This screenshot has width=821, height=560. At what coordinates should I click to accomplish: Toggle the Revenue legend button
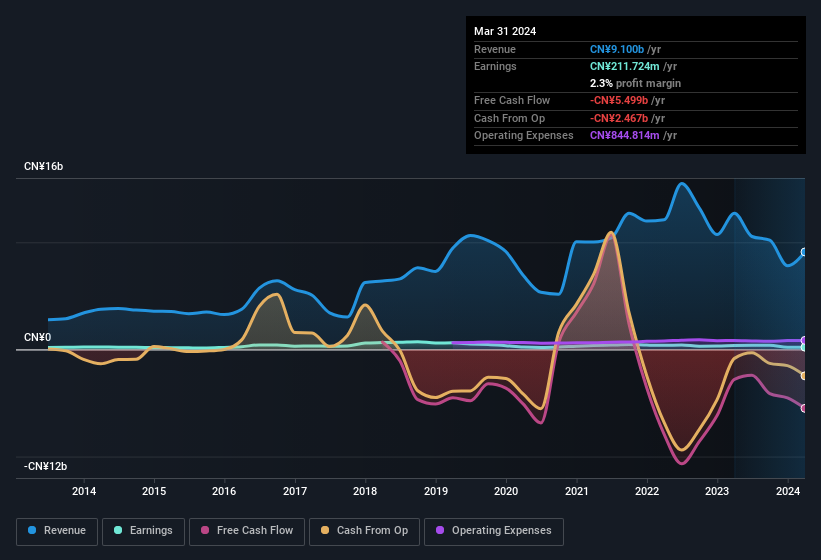[57, 531]
